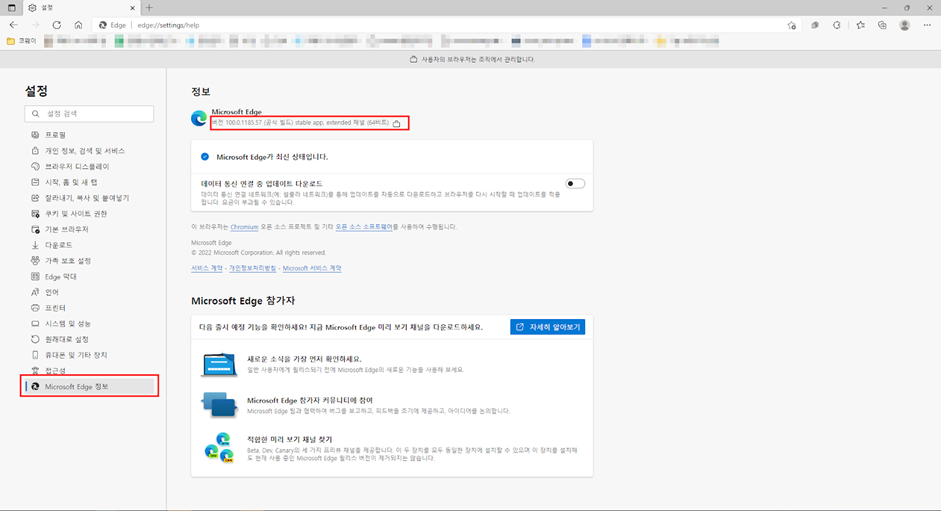Click the Edge version number text
This screenshot has height=511, width=941.
point(300,122)
